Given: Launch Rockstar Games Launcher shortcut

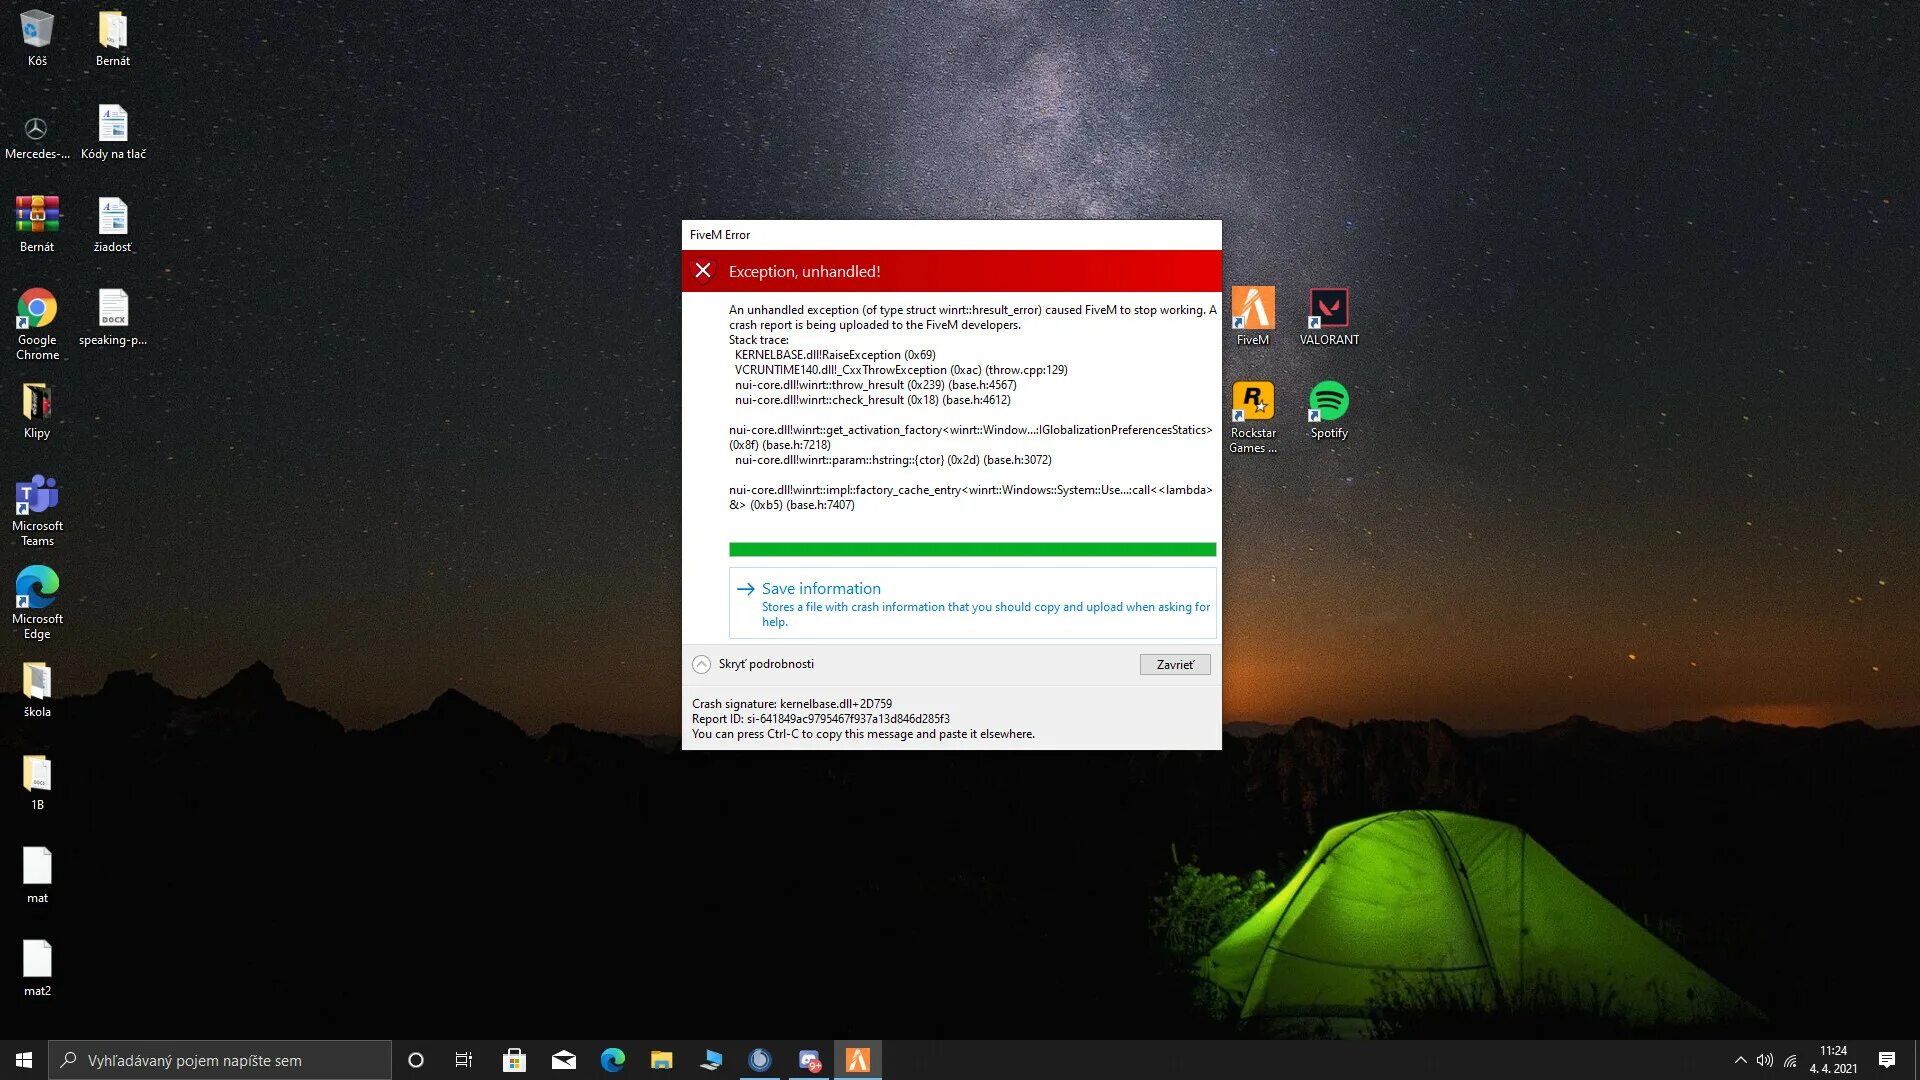Looking at the screenshot, I should 1252,402.
